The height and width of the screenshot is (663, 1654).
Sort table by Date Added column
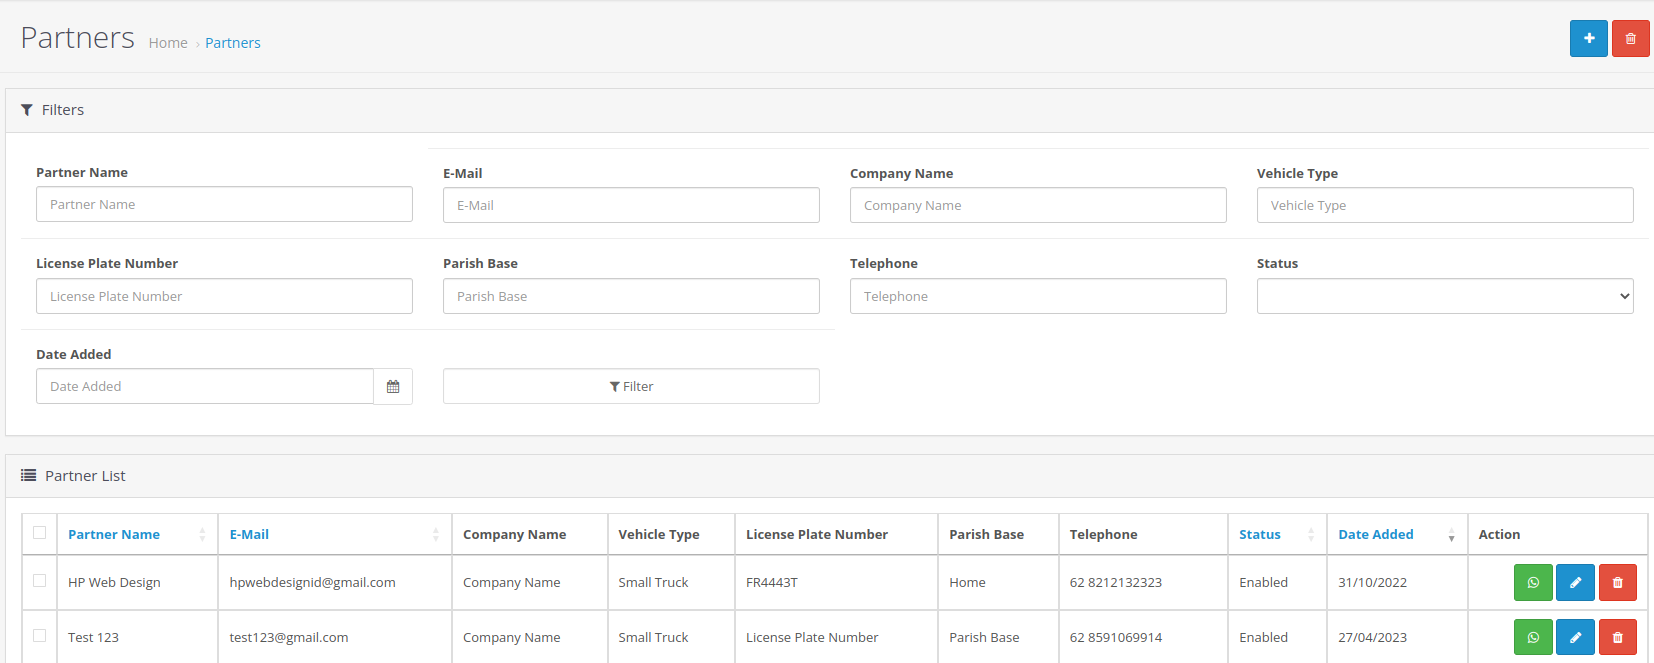tap(1375, 535)
